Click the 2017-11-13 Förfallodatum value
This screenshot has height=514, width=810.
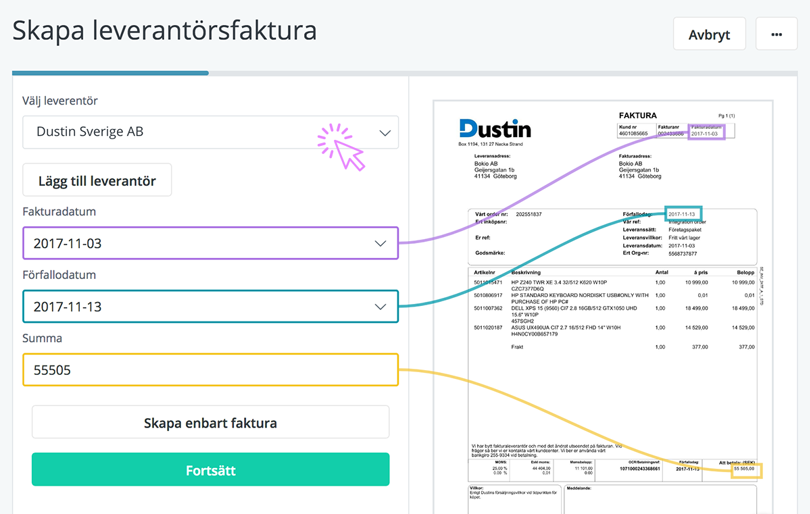[68, 307]
